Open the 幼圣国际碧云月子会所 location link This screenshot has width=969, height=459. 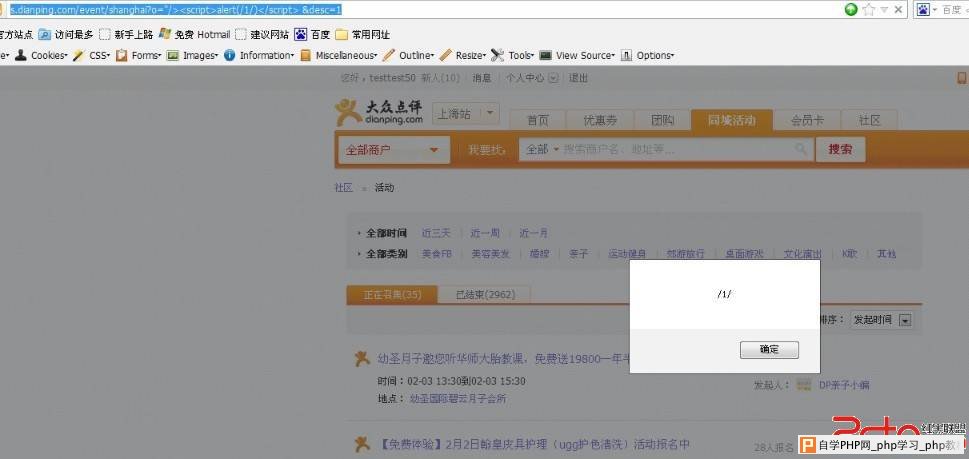pyautogui.click(x=458, y=398)
